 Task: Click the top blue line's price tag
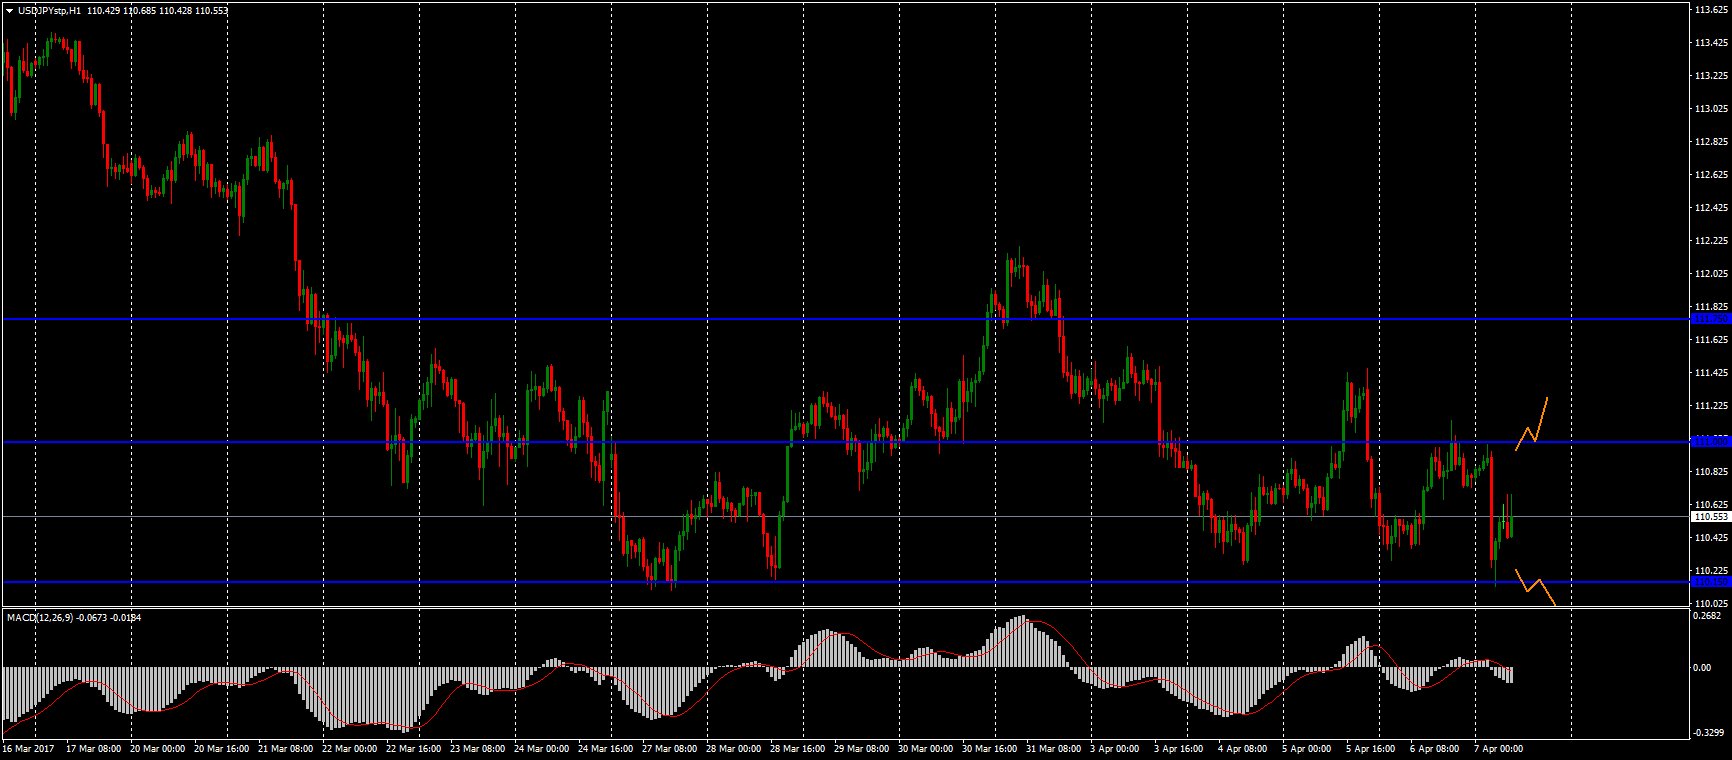tap(1710, 319)
